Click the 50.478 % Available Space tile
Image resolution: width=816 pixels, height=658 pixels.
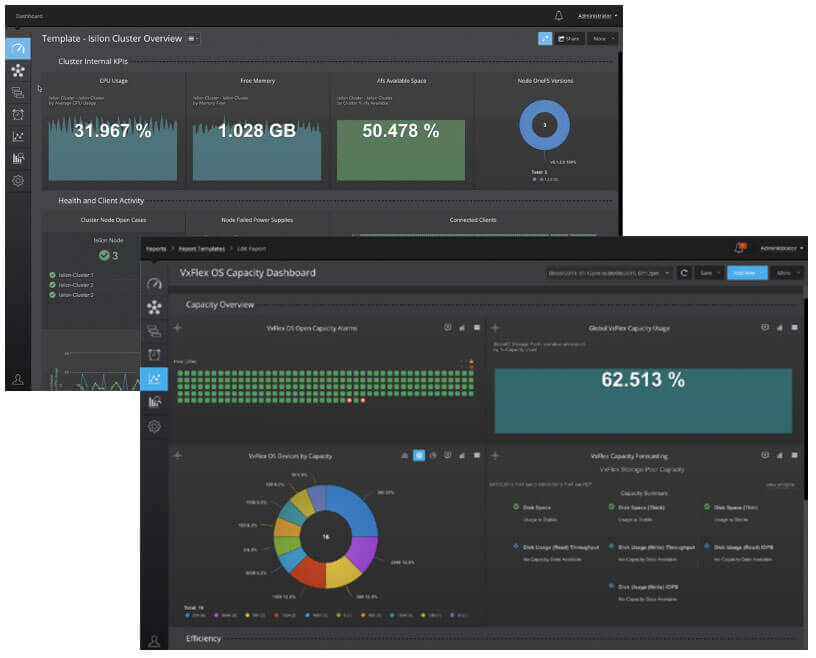[401, 150]
